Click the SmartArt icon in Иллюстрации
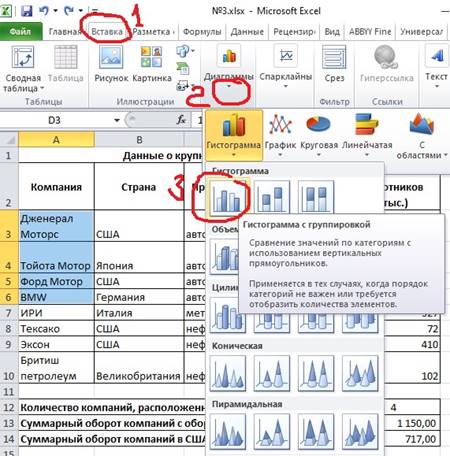The image size is (450, 456). [183, 69]
